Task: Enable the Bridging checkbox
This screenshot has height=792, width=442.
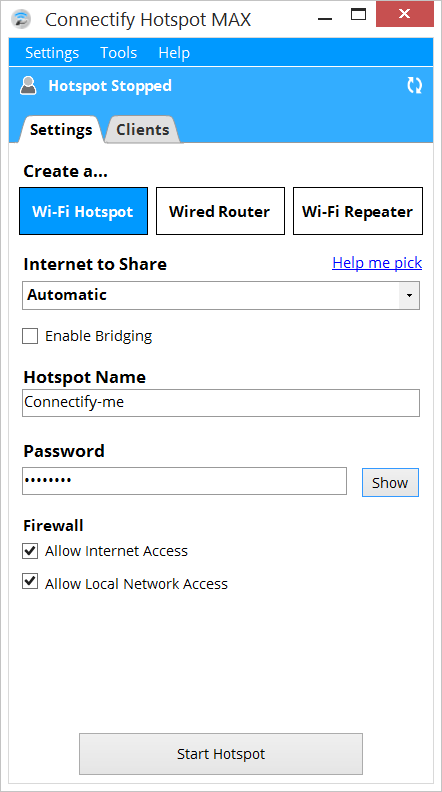Action: tap(30, 336)
